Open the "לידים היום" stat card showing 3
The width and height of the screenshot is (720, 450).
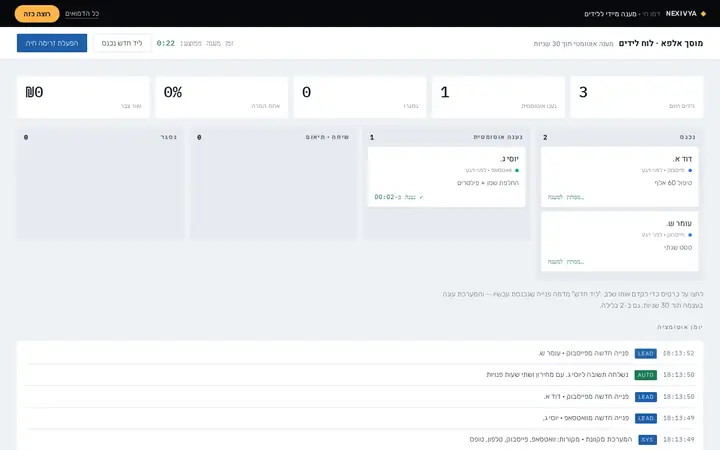click(637, 97)
